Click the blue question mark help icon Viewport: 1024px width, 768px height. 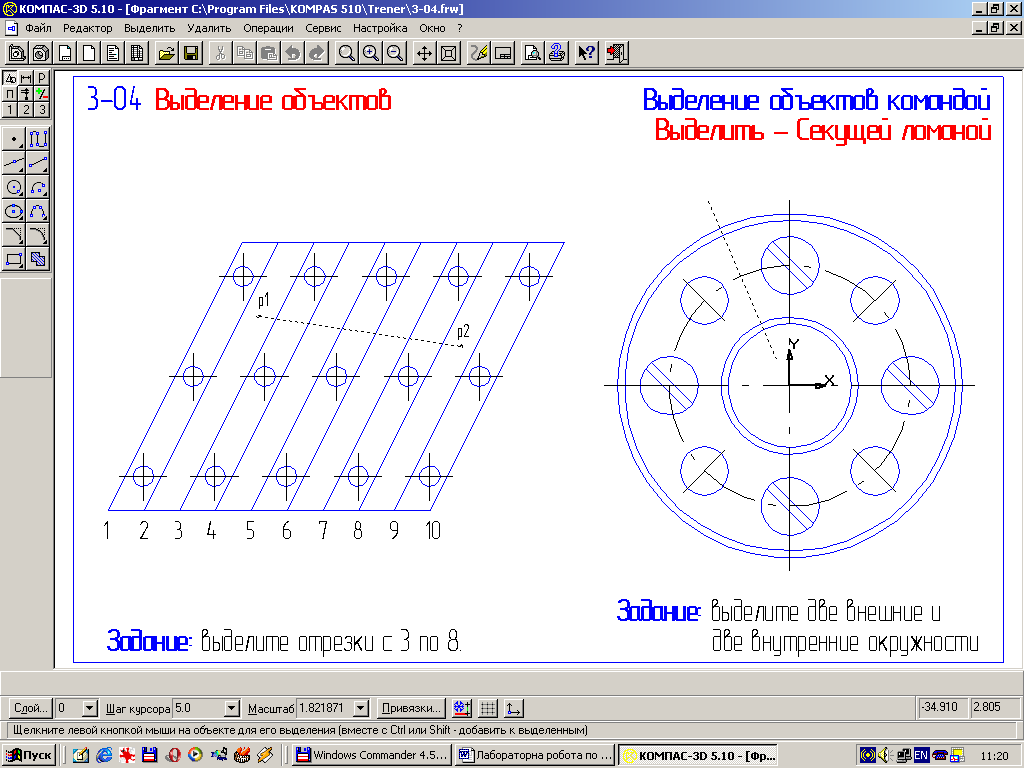[556, 53]
